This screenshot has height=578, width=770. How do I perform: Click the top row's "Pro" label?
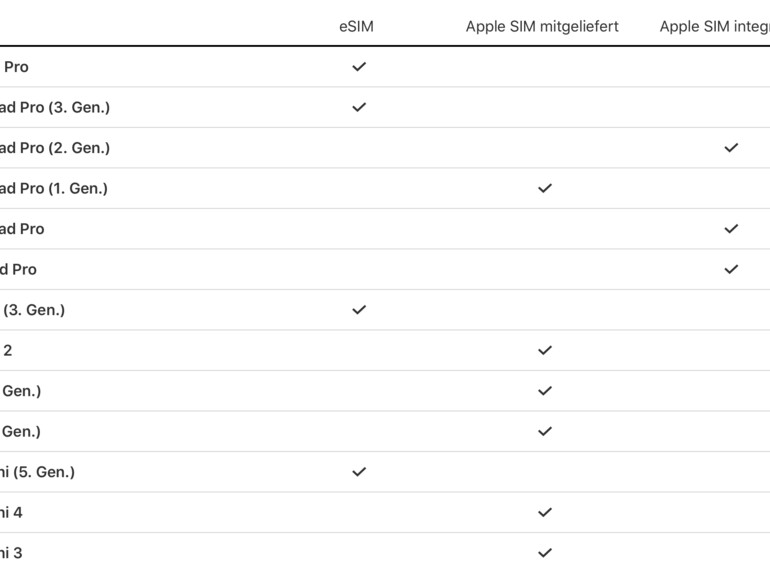(x=16, y=67)
